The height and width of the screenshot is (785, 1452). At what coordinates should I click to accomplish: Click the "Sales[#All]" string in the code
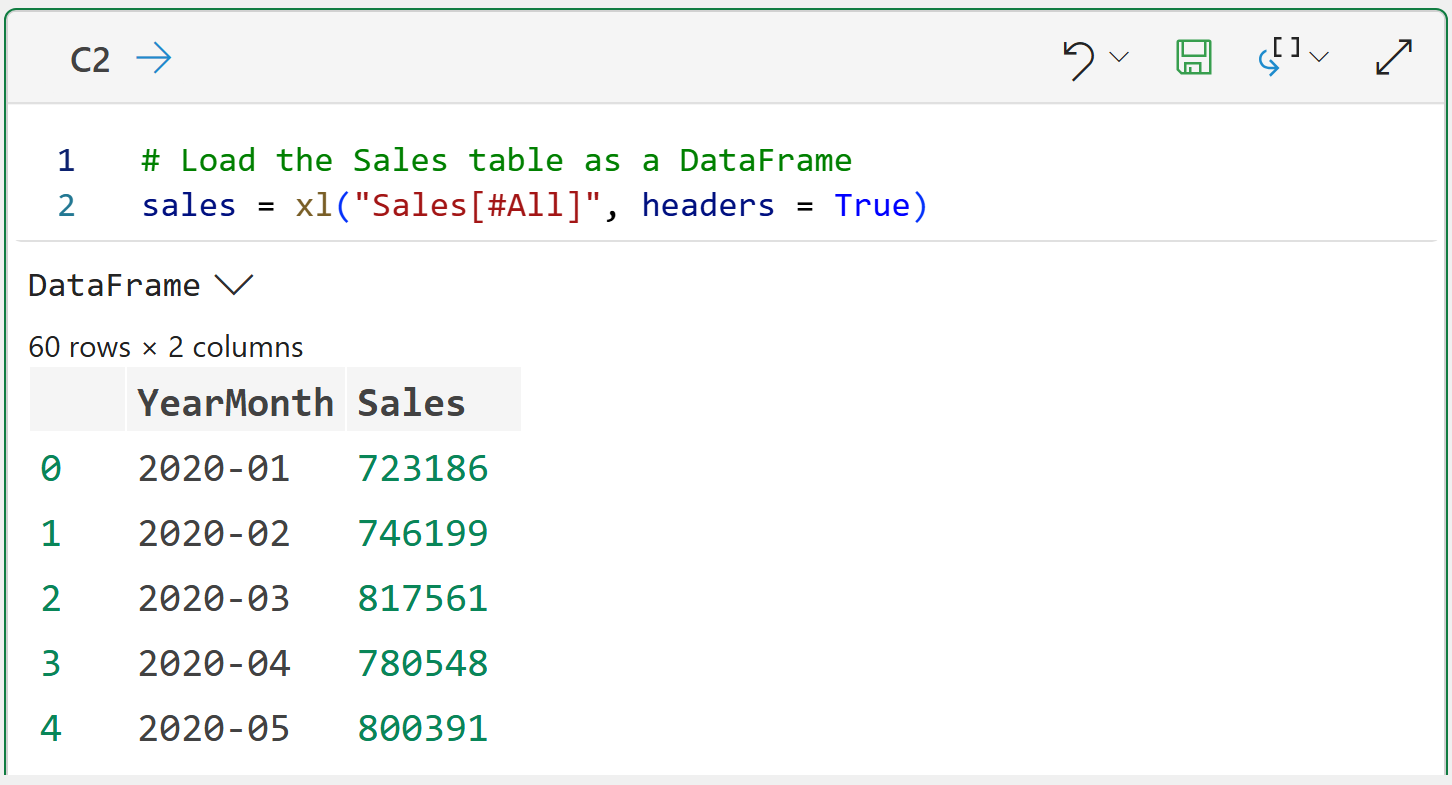coord(477,206)
